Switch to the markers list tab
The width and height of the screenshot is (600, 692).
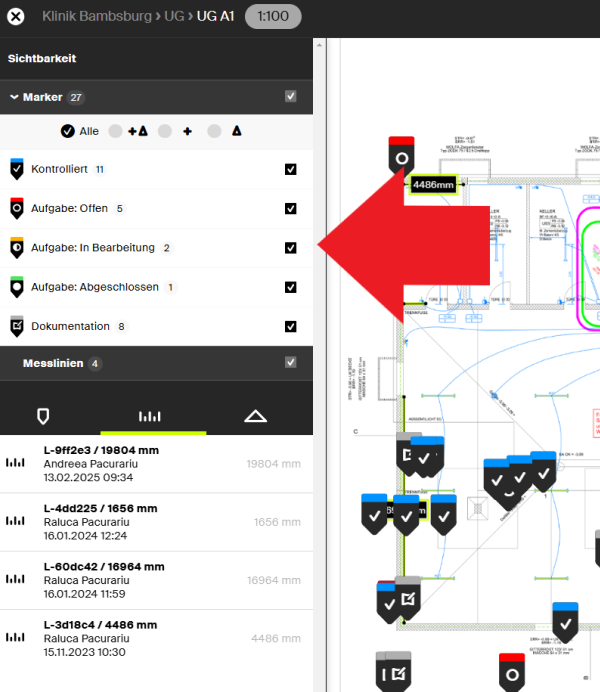[42, 415]
